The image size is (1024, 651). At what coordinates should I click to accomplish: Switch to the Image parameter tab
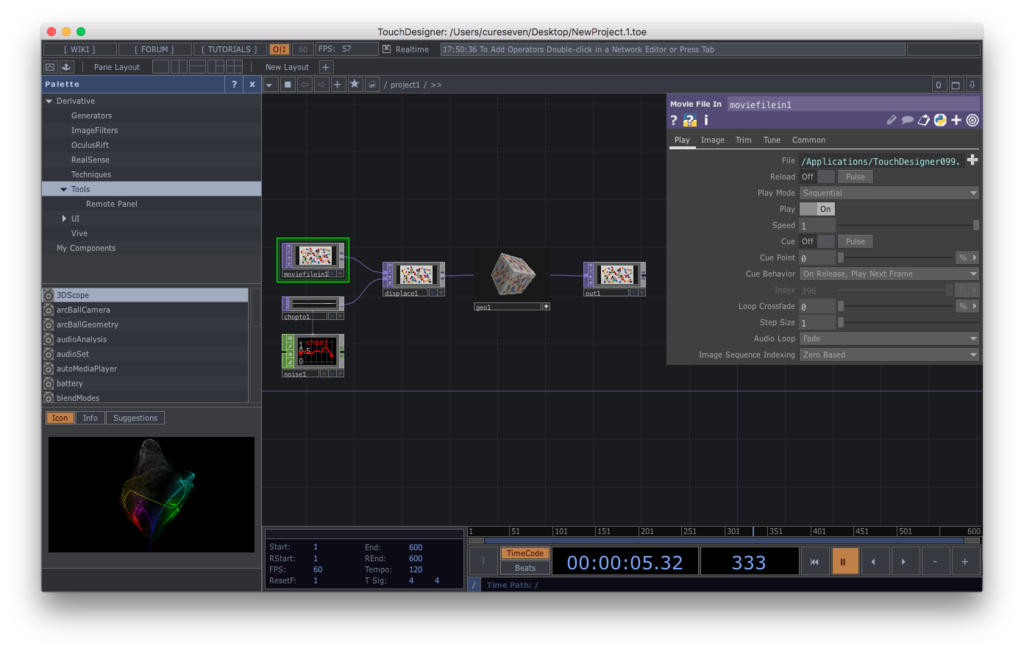pos(712,140)
